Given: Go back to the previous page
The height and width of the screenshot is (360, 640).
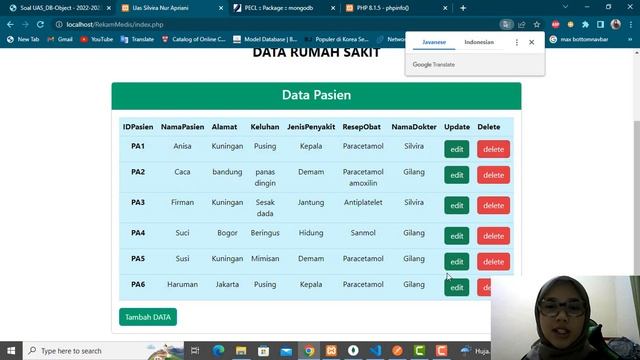Looking at the screenshot, I should pyautogui.click(x=10, y=24).
